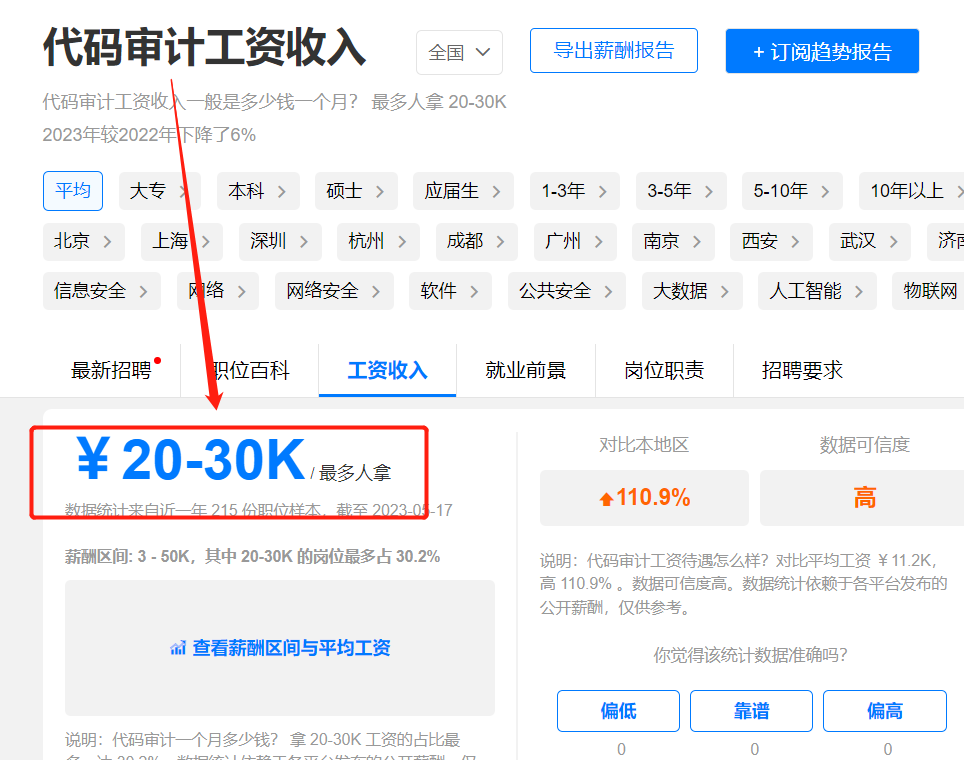The width and height of the screenshot is (964, 760).
Task: Open 查看薪酬区间与平均工资 link
Action: point(291,648)
